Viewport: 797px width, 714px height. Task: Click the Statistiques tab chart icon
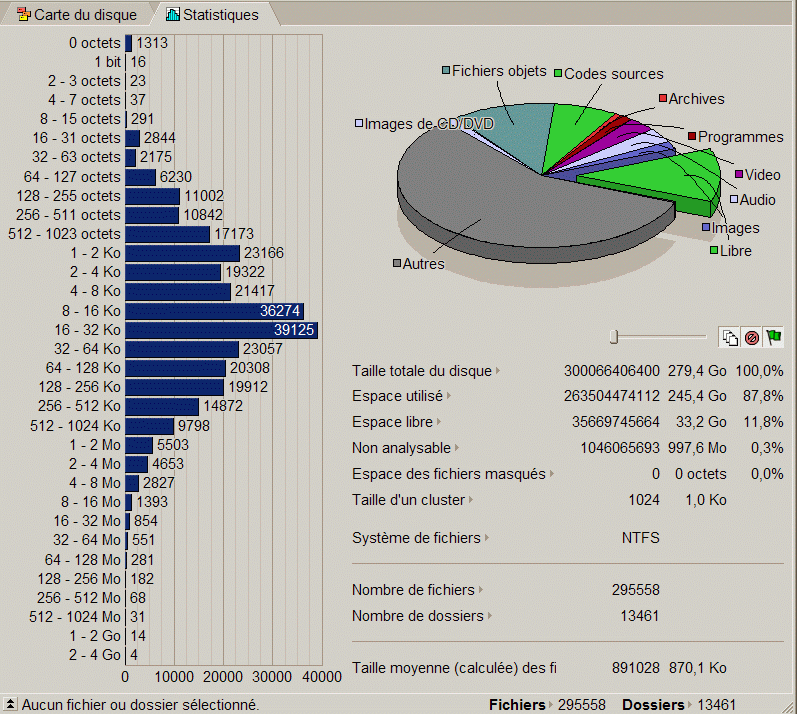coord(173,14)
